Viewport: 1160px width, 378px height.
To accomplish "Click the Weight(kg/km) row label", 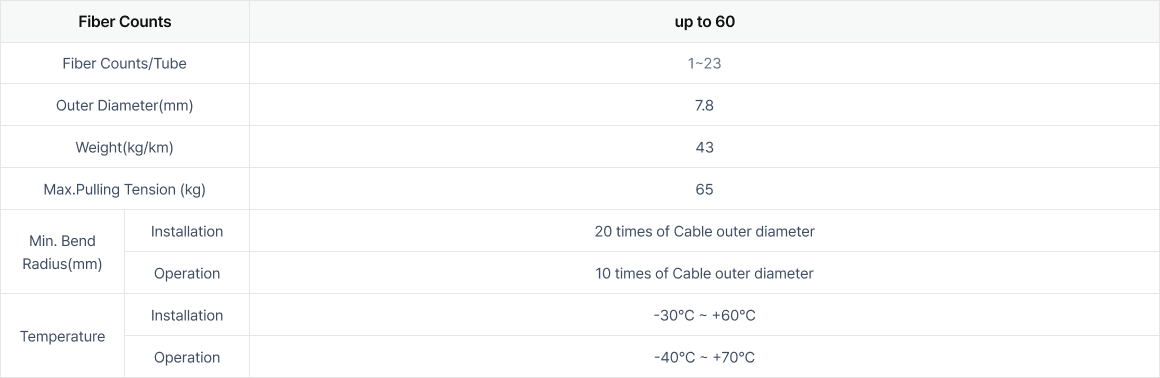I will 124,147.
